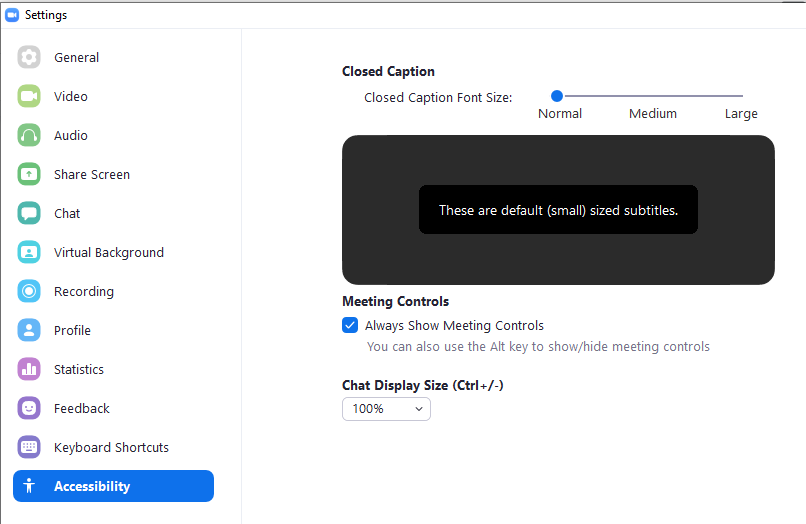Click the Keyboard Shortcuts icon
Image resolution: width=806 pixels, height=524 pixels.
29,447
